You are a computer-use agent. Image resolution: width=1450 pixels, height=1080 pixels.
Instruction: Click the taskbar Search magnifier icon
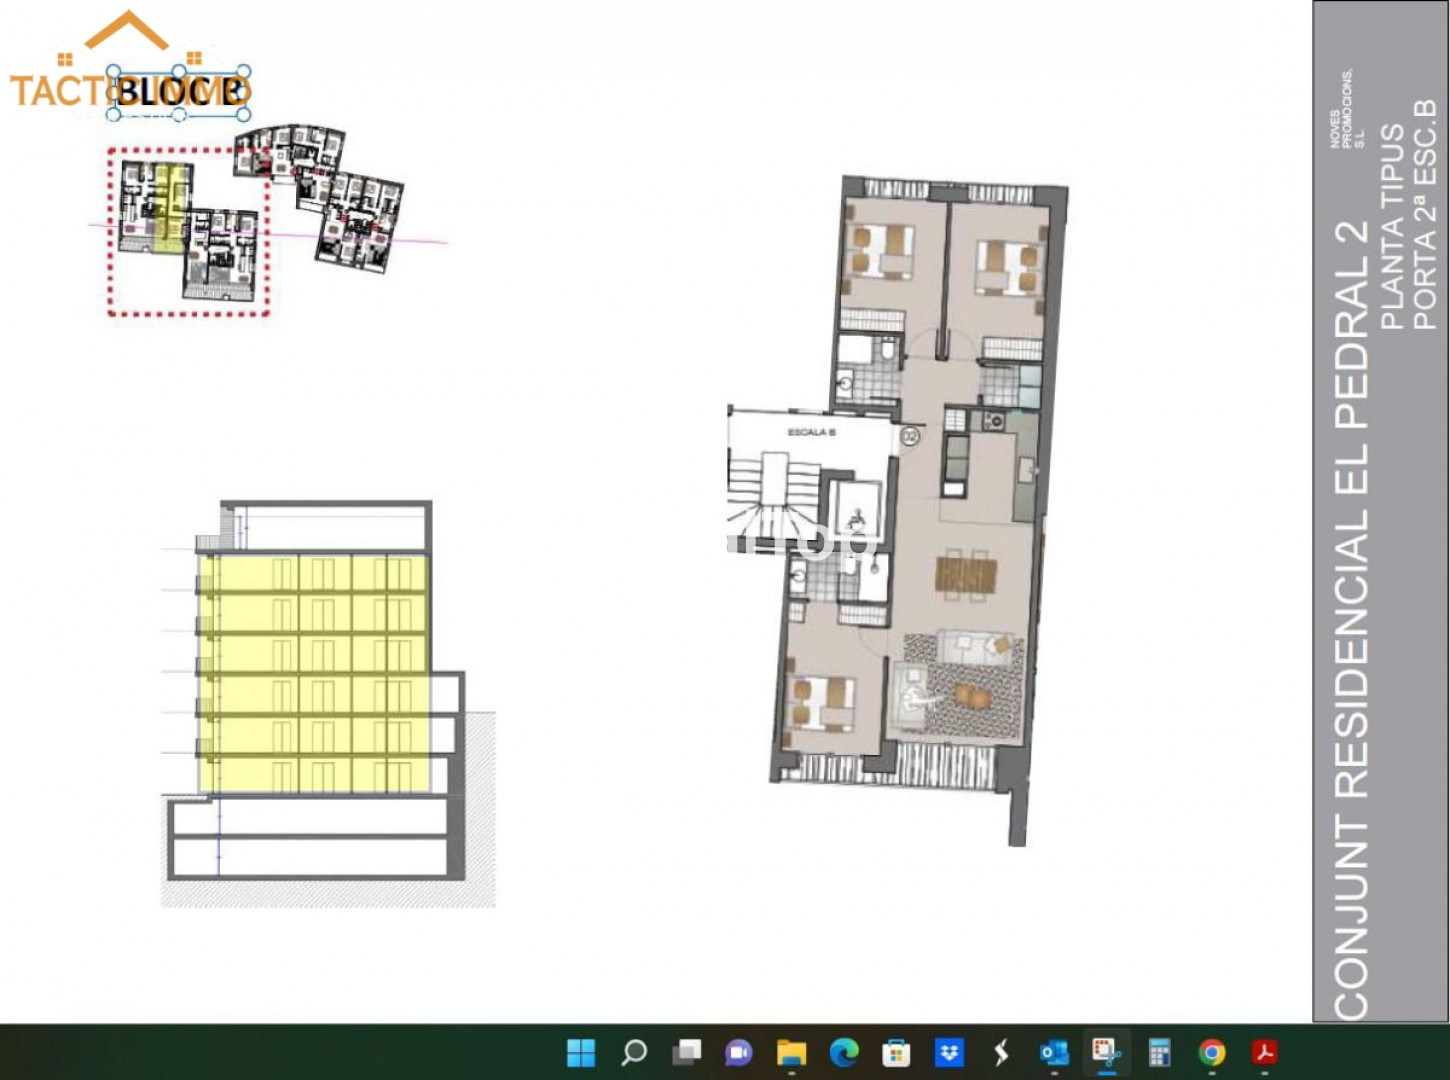634,1052
